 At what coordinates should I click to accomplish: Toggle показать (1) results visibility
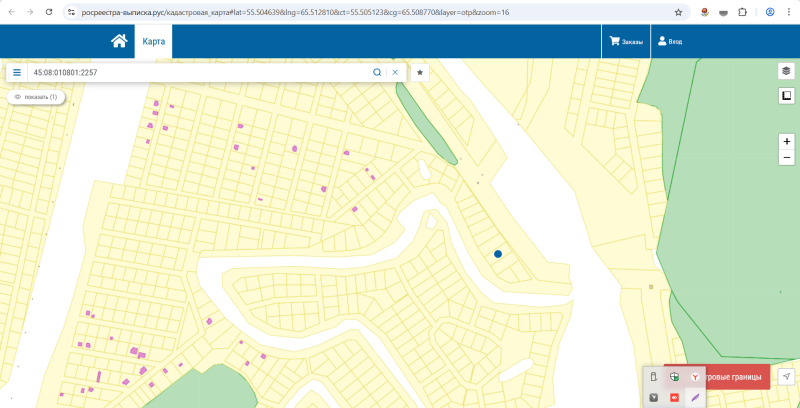pyautogui.click(x=36, y=97)
